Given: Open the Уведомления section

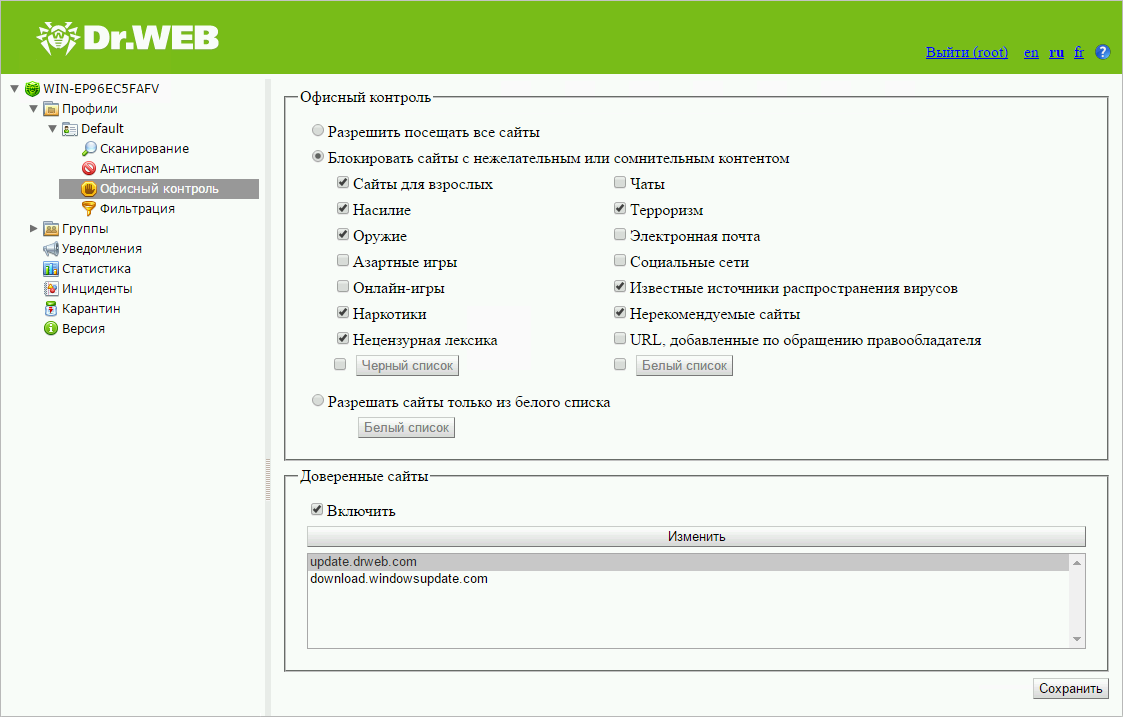Looking at the screenshot, I should click(101, 249).
